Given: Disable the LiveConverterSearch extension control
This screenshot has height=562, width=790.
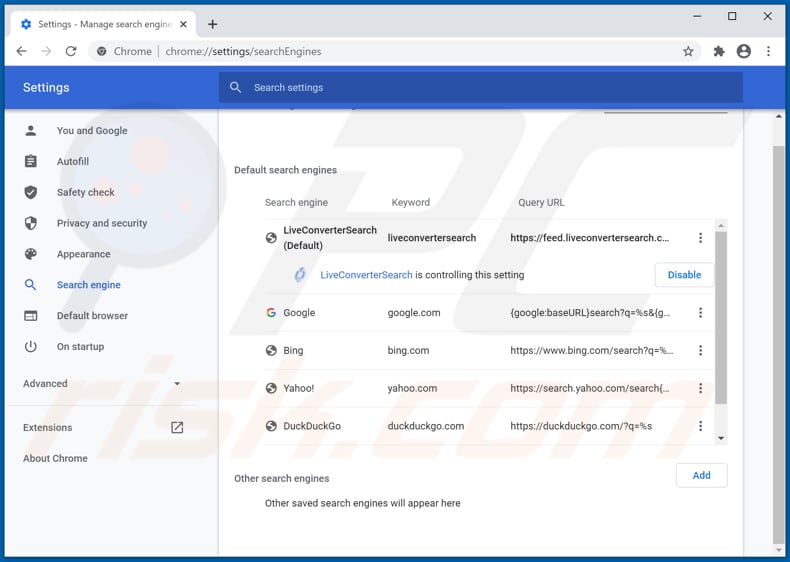Looking at the screenshot, I should click(684, 275).
